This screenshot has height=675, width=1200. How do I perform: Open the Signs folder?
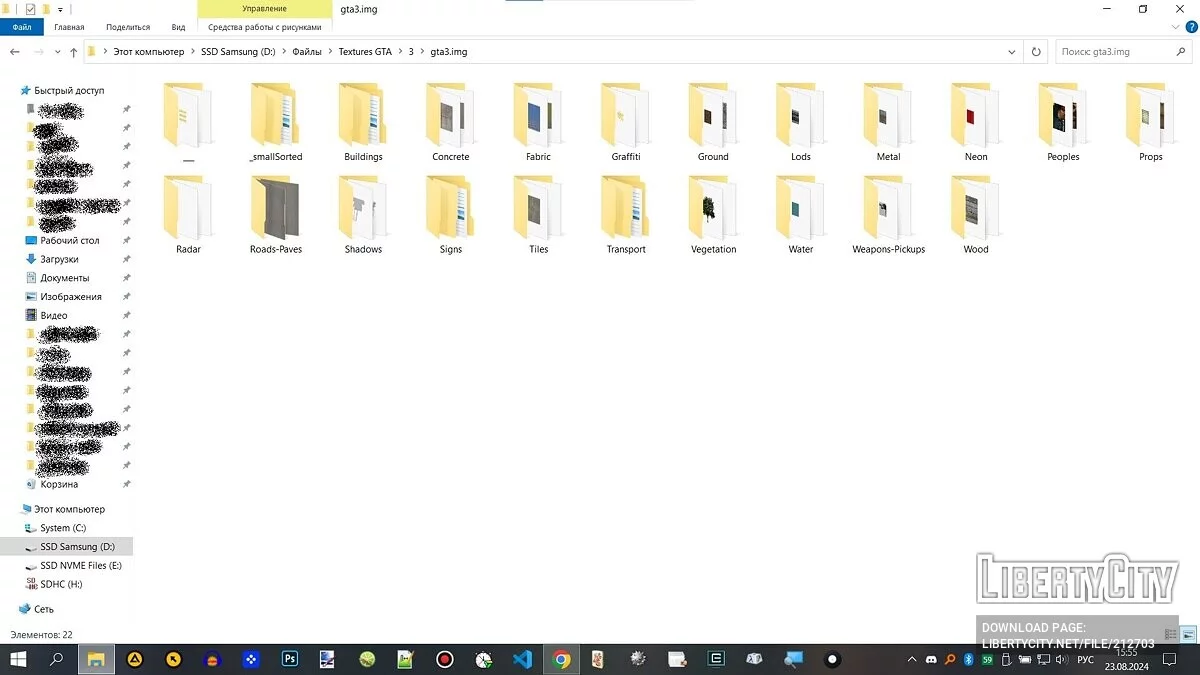coord(450,215)
